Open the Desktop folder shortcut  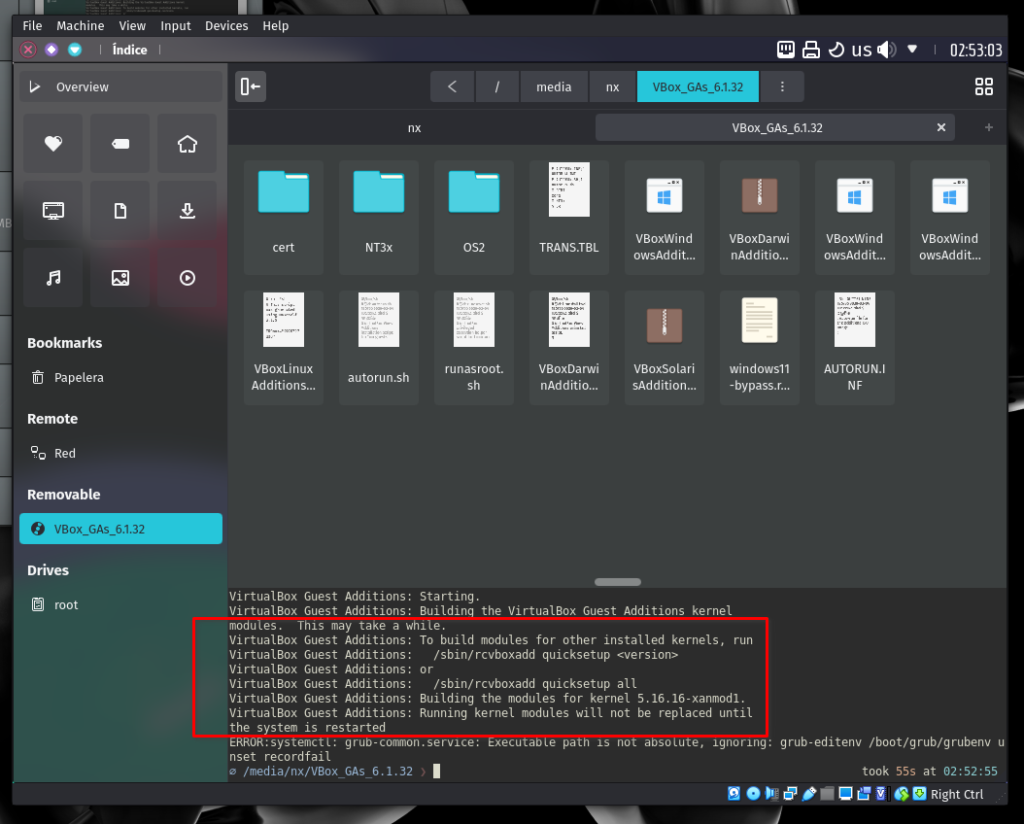click(54, 211)
